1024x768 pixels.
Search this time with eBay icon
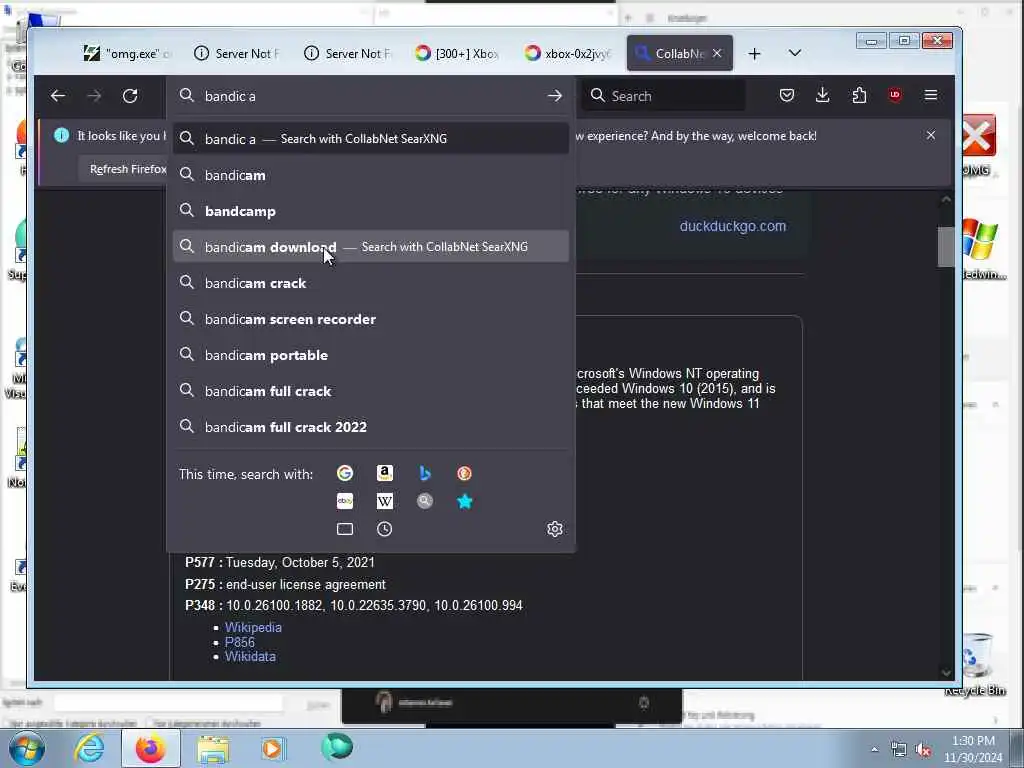pyautogui.click(x=345, y=501)
